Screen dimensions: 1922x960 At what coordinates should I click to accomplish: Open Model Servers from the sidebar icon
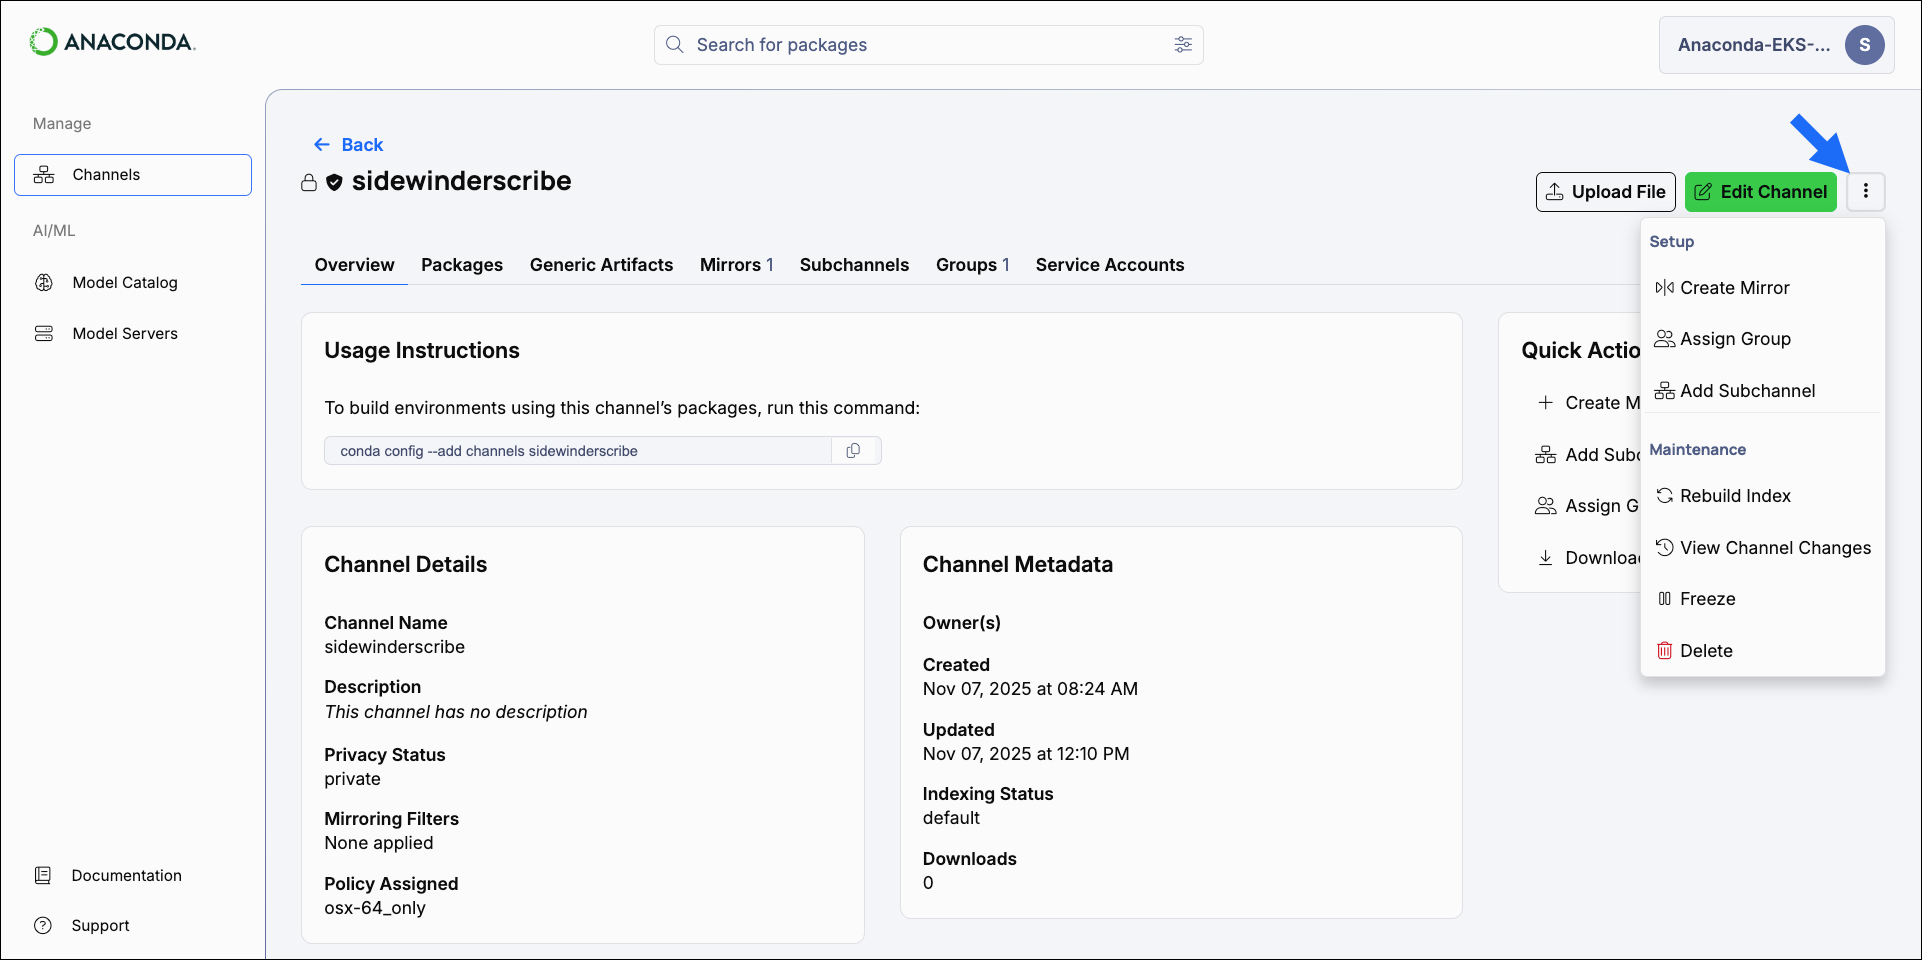coord(44,332)
